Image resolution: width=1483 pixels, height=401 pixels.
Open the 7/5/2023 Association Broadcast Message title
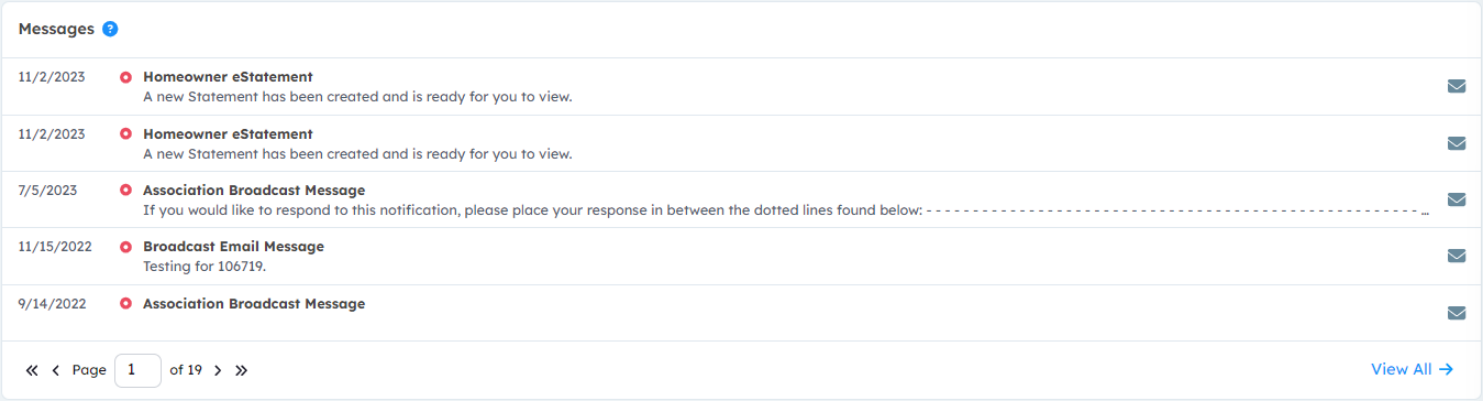pos(254,190)
